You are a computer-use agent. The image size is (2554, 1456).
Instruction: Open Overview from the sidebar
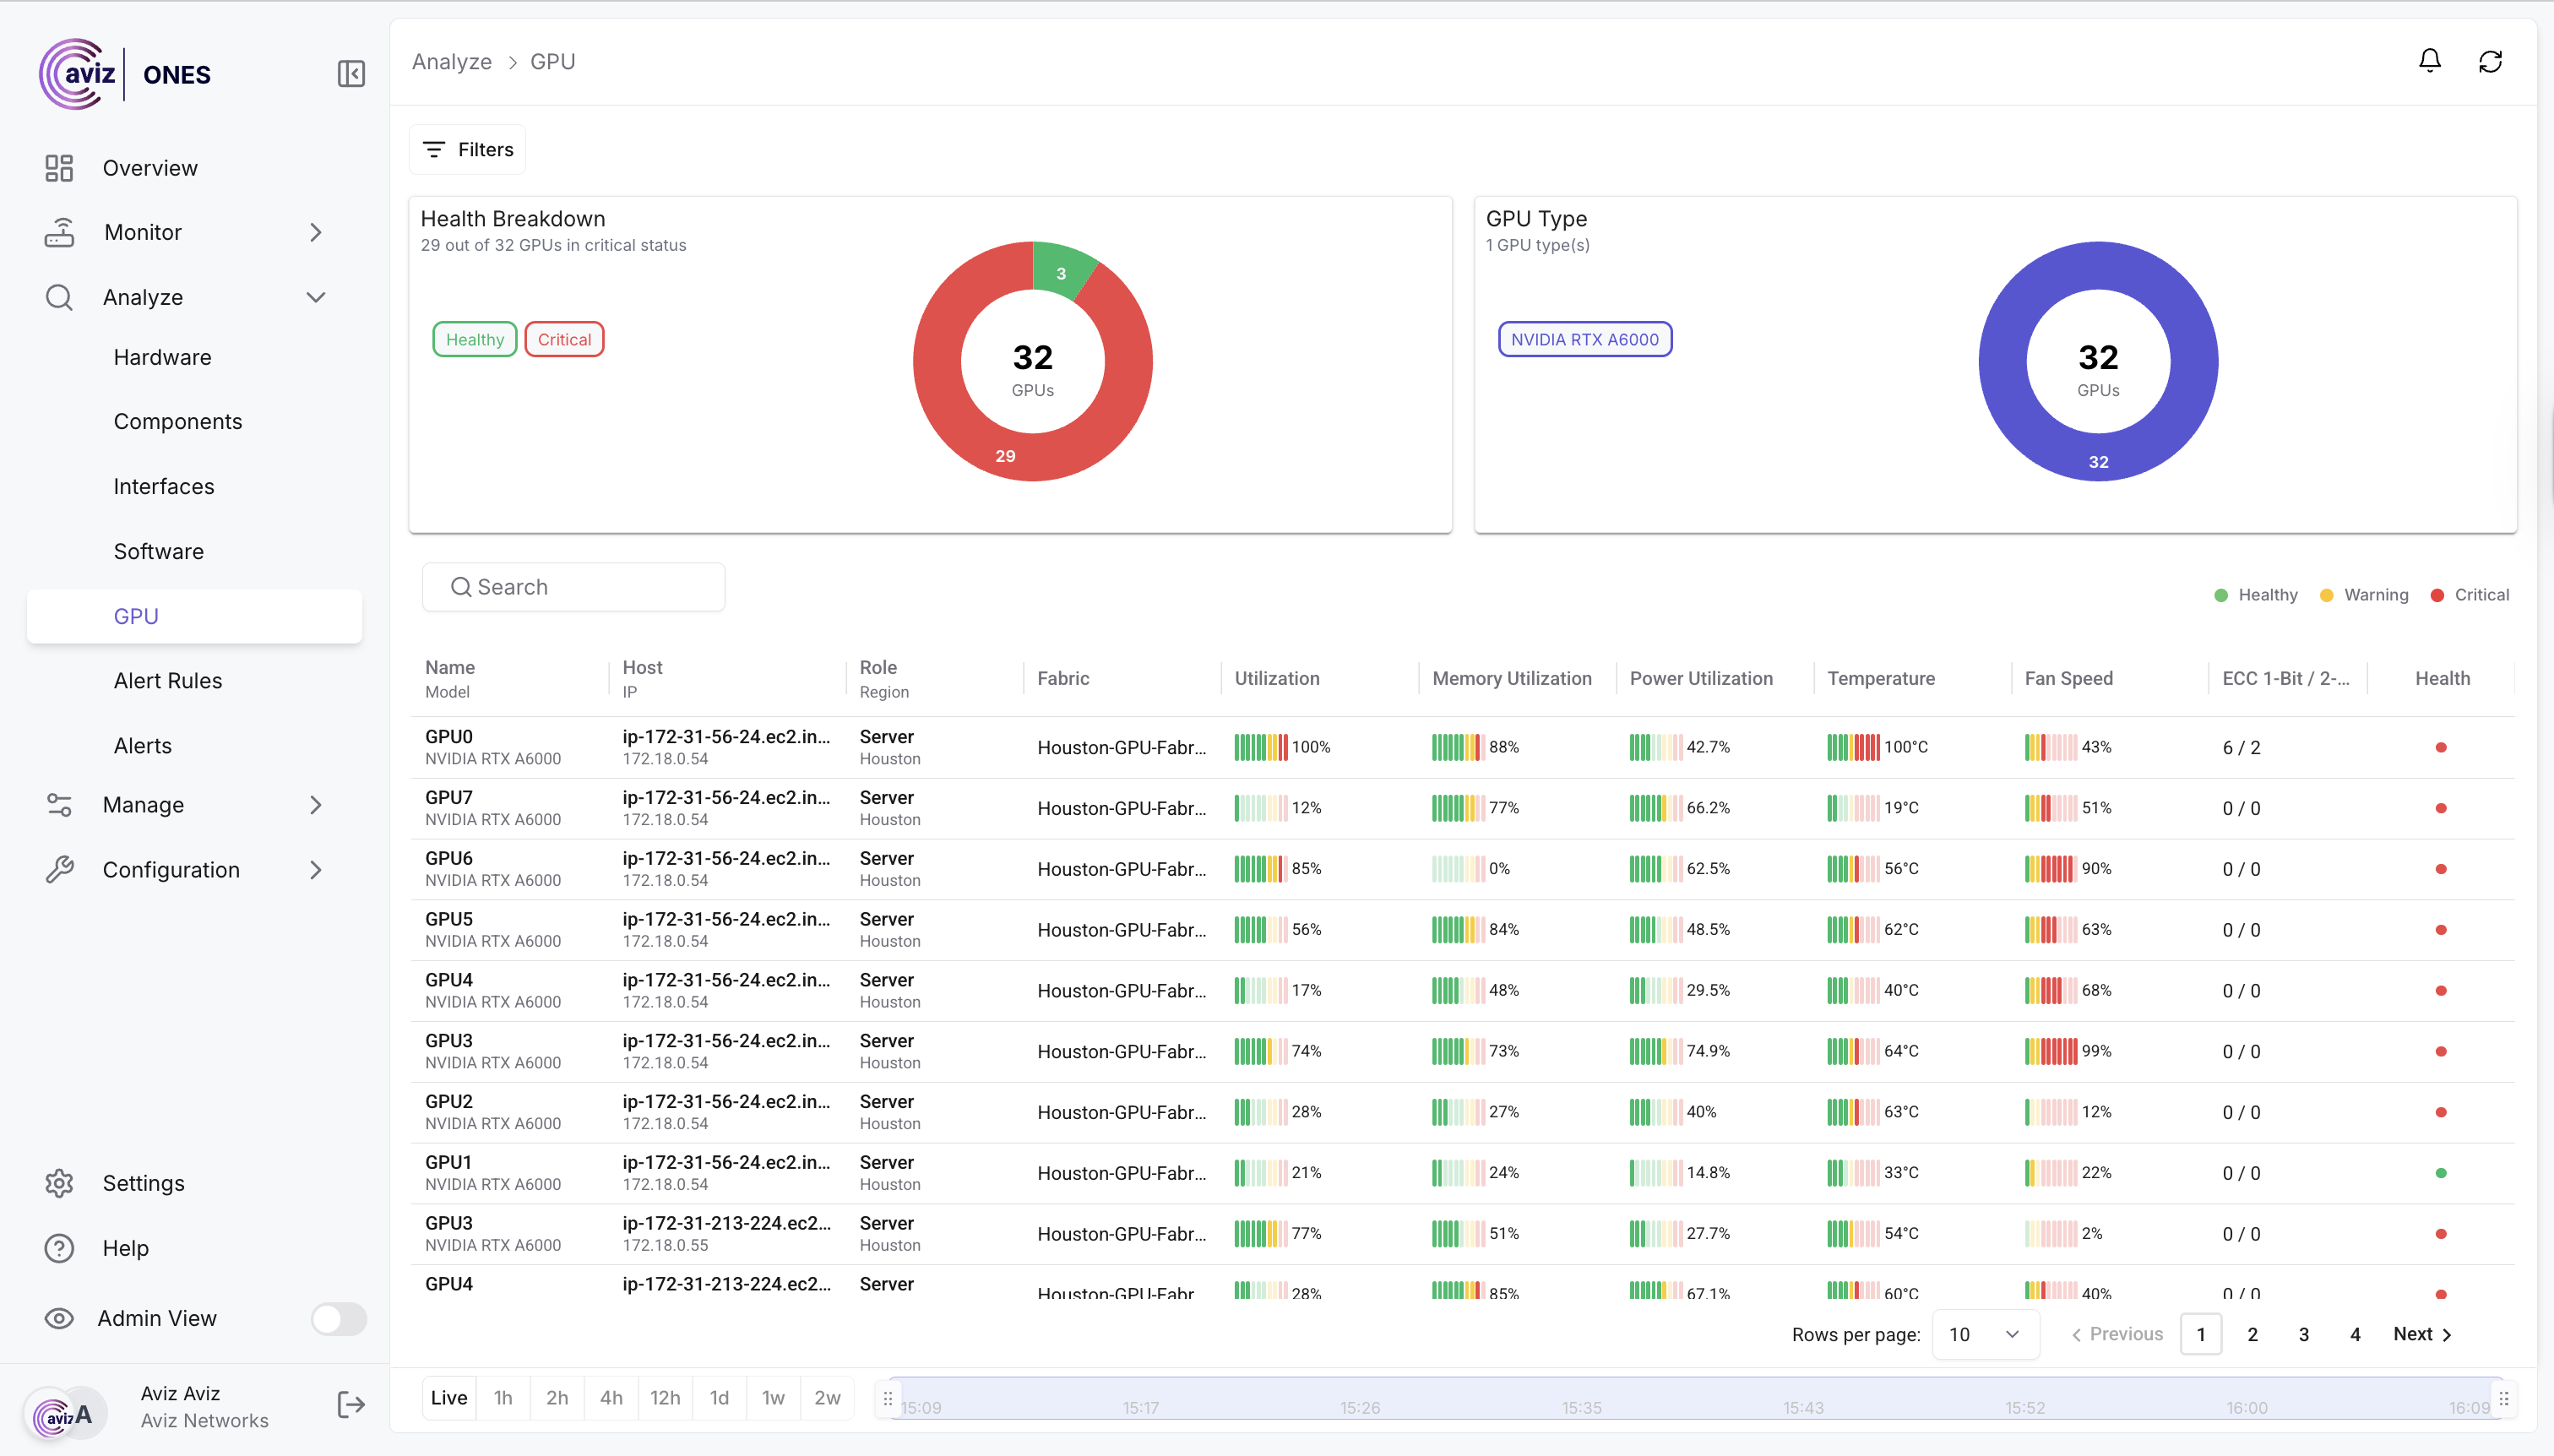click(x=150, y=168)
